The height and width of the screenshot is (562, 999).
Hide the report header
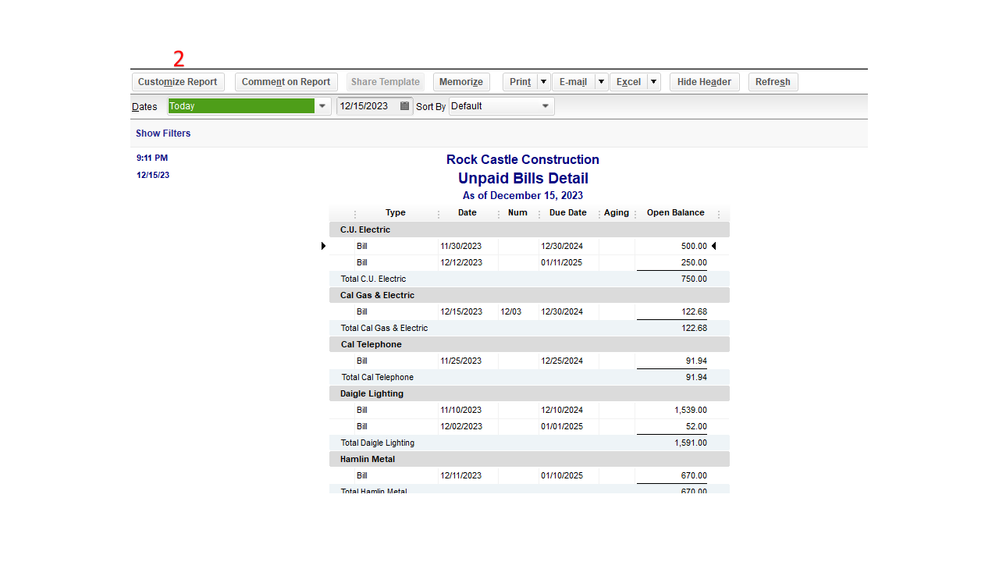[704, 82]
